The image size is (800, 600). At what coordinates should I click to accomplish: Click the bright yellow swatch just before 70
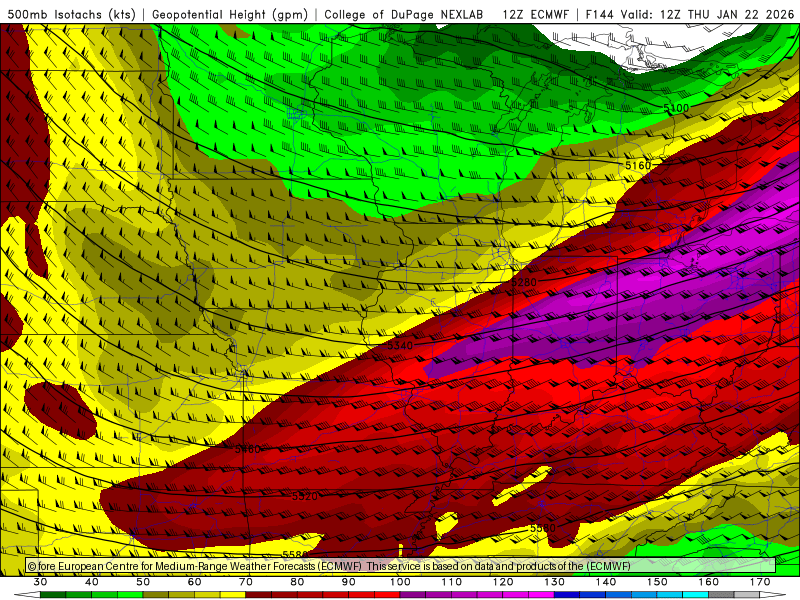(233, 595)
